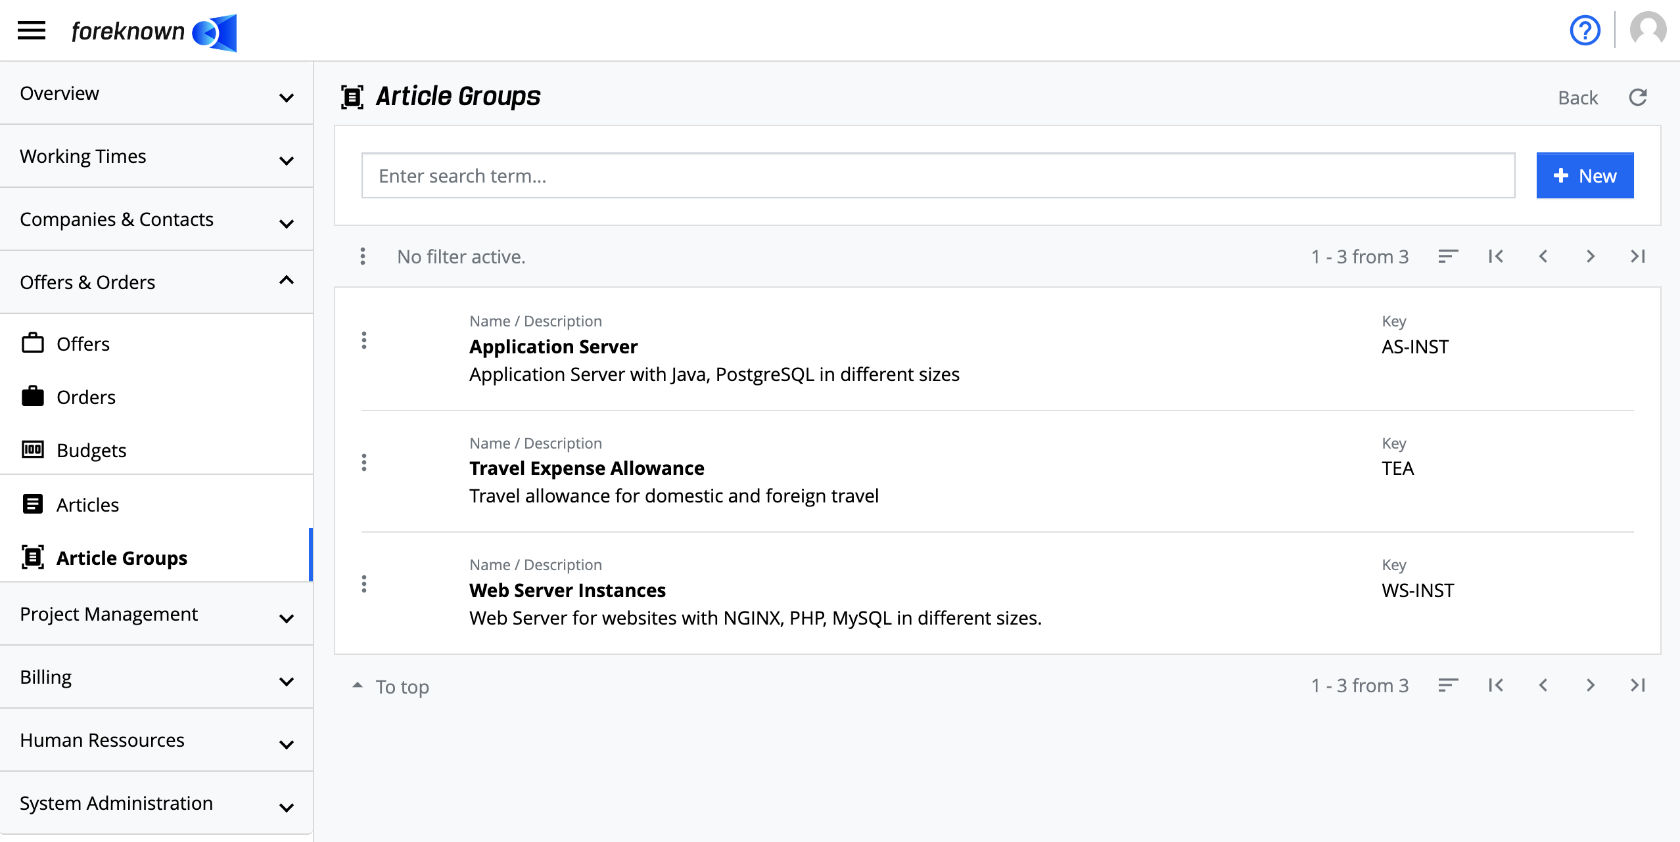Click the Article Groups sidebar icon
The height and width of the screenshot is (842, 1680).
tap(33, 557)
